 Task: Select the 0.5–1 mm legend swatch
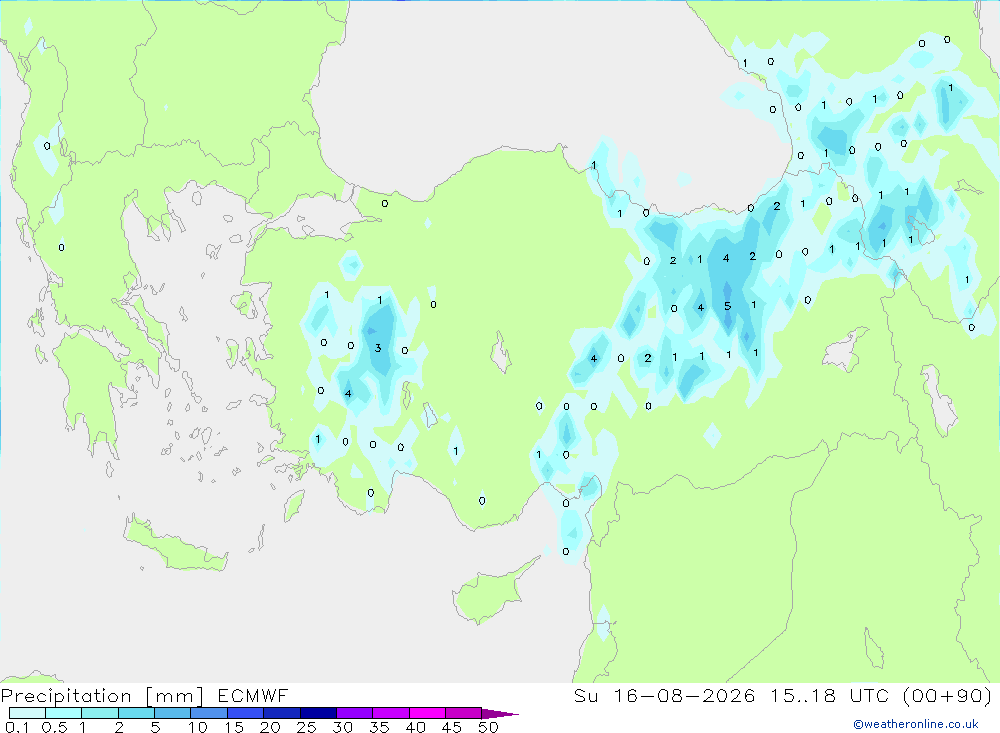point(63,713)
